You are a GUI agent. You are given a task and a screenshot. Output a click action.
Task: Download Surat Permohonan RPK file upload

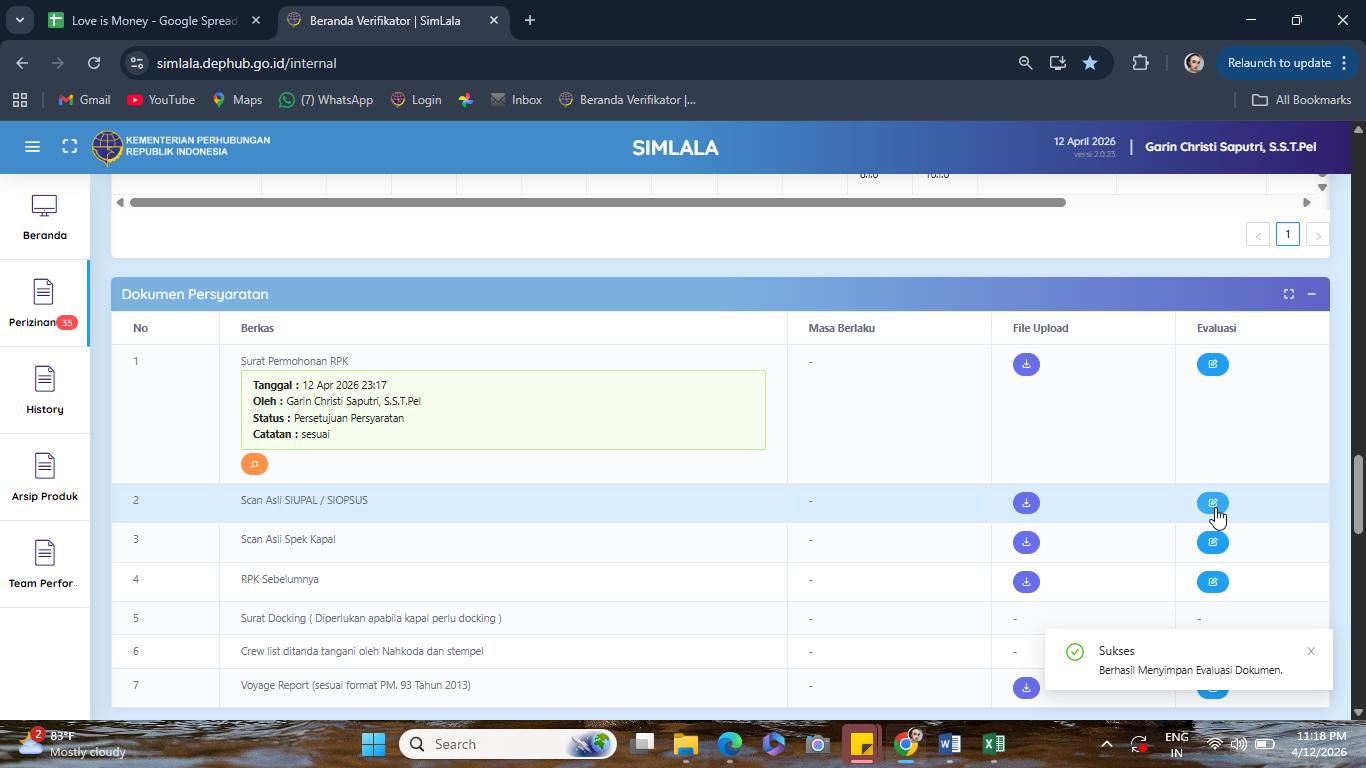click(1026, 364)
